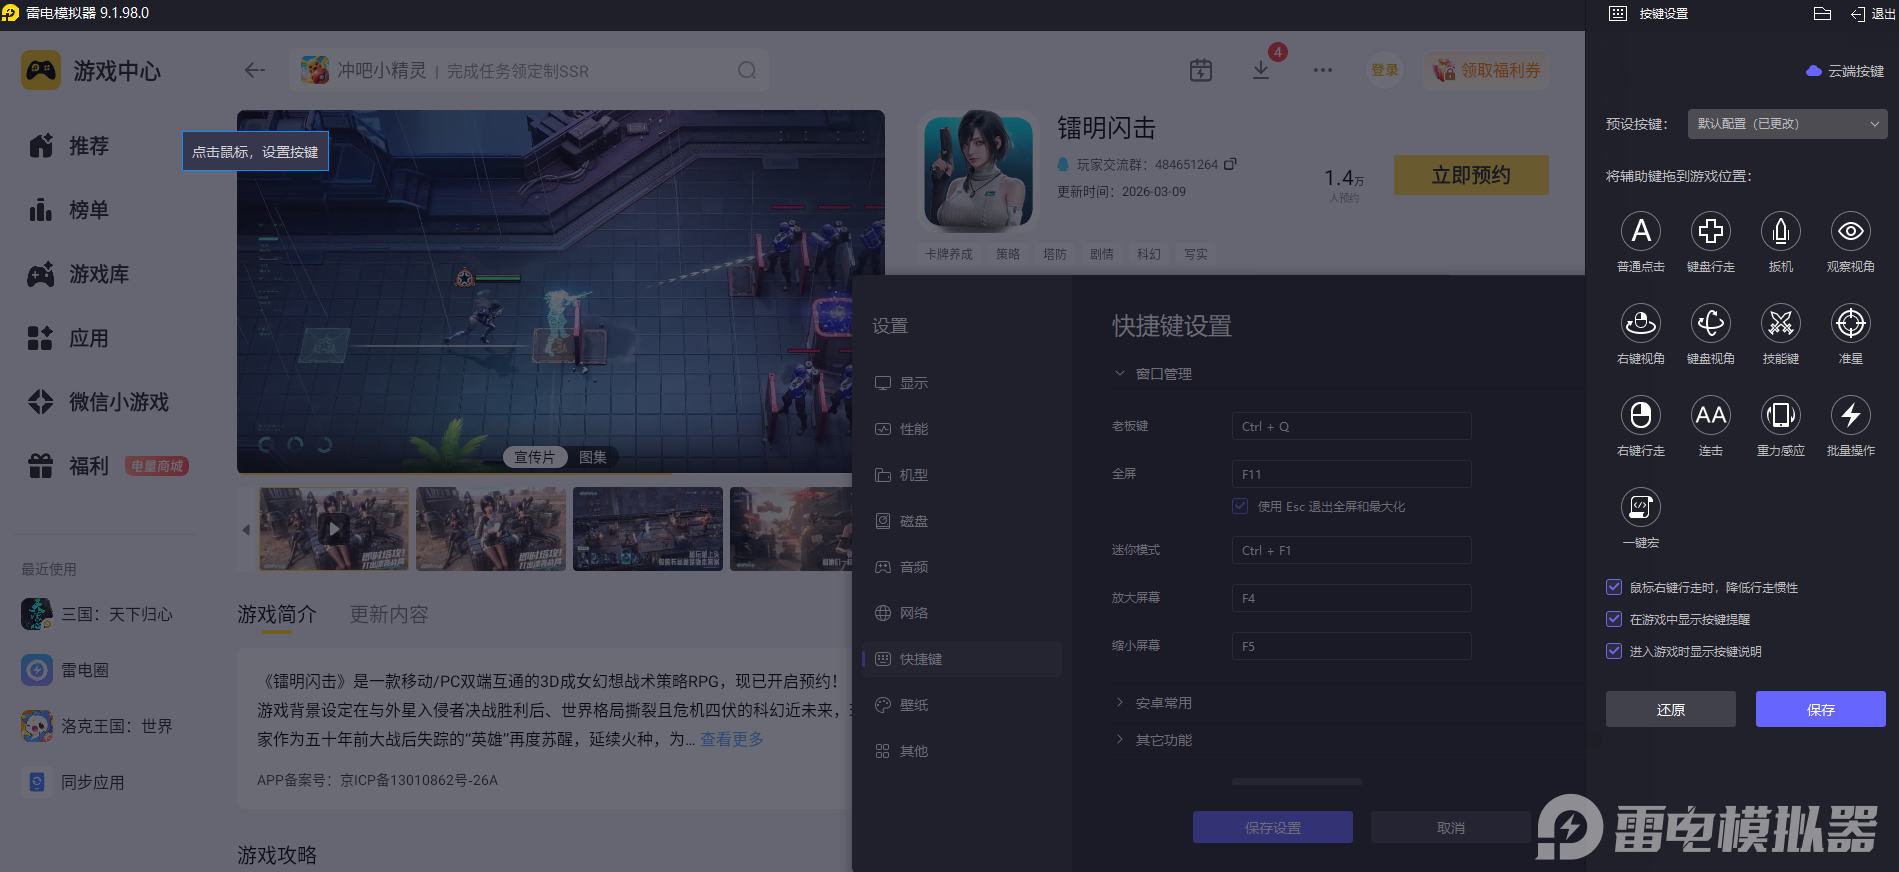Open 云端按键 cloud keymapping
The image size is (1899, 872).
(x=1845, y=71)
